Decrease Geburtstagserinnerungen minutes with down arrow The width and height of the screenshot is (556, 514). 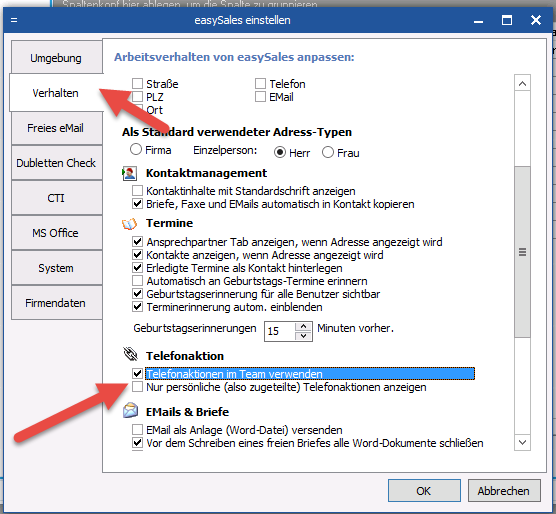coord(303,336)
